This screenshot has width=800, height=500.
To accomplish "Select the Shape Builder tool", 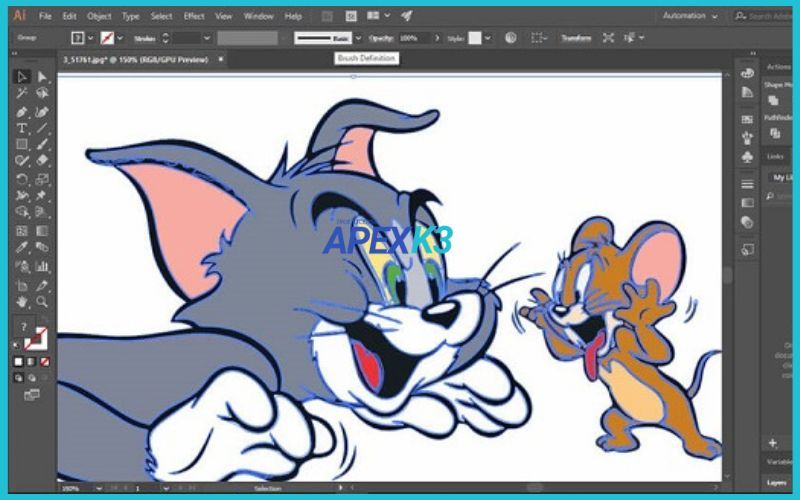I will pyautogui.click(x=22, y=211).
